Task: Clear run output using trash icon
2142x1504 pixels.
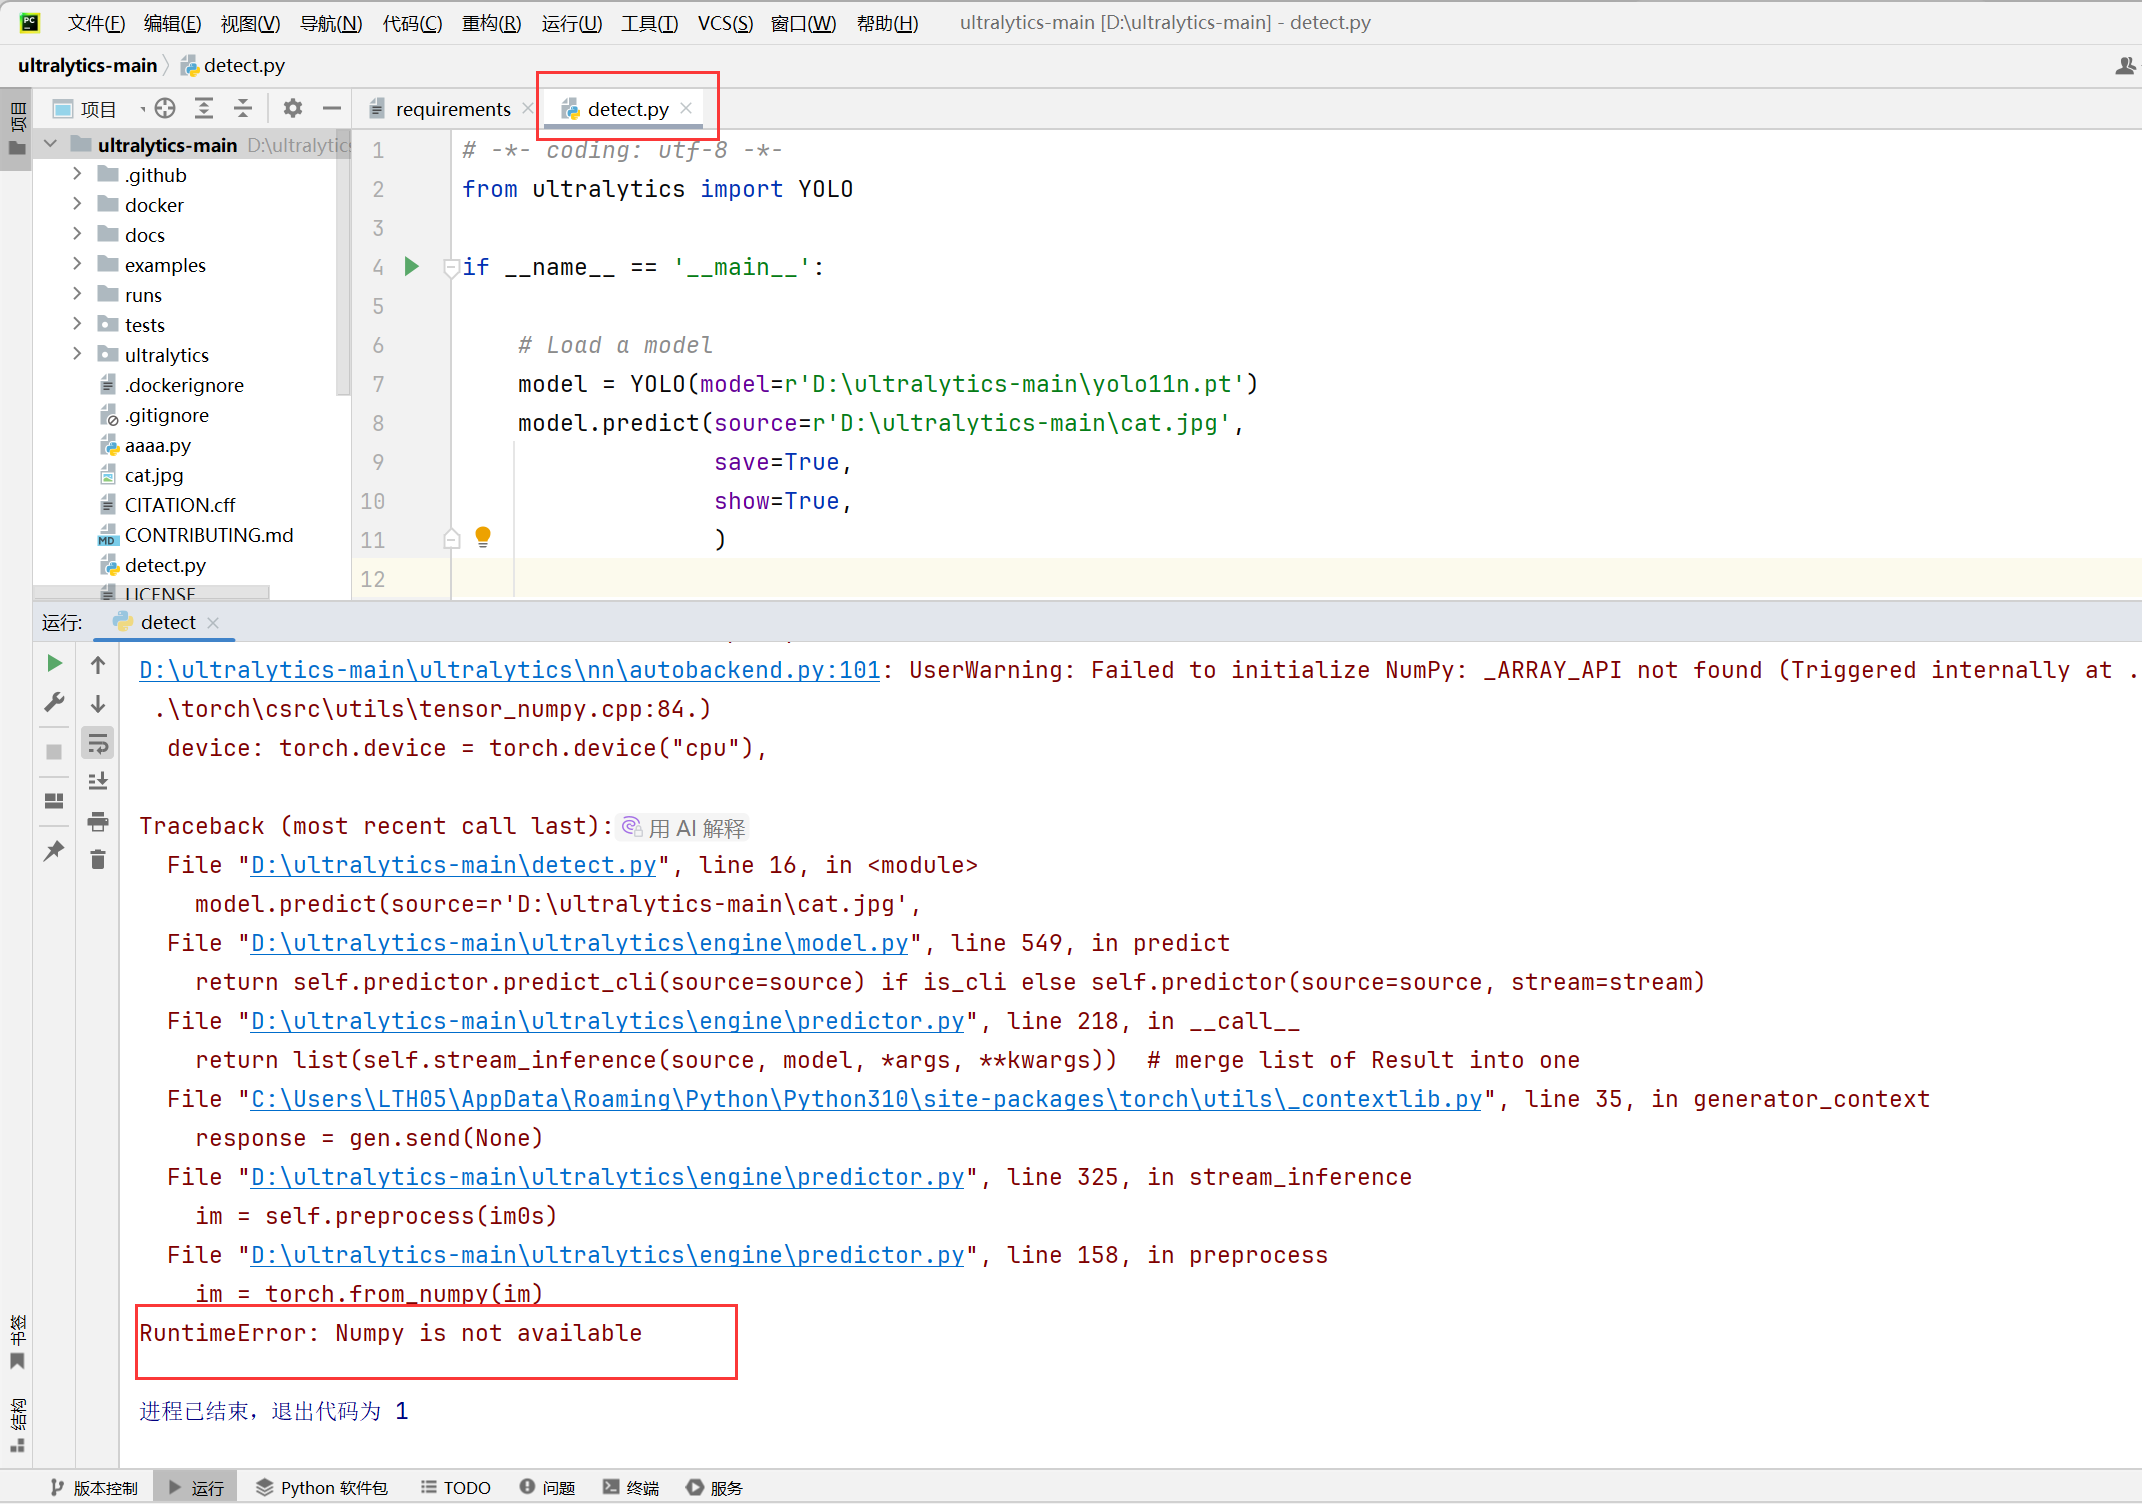Action: point(97,859)
